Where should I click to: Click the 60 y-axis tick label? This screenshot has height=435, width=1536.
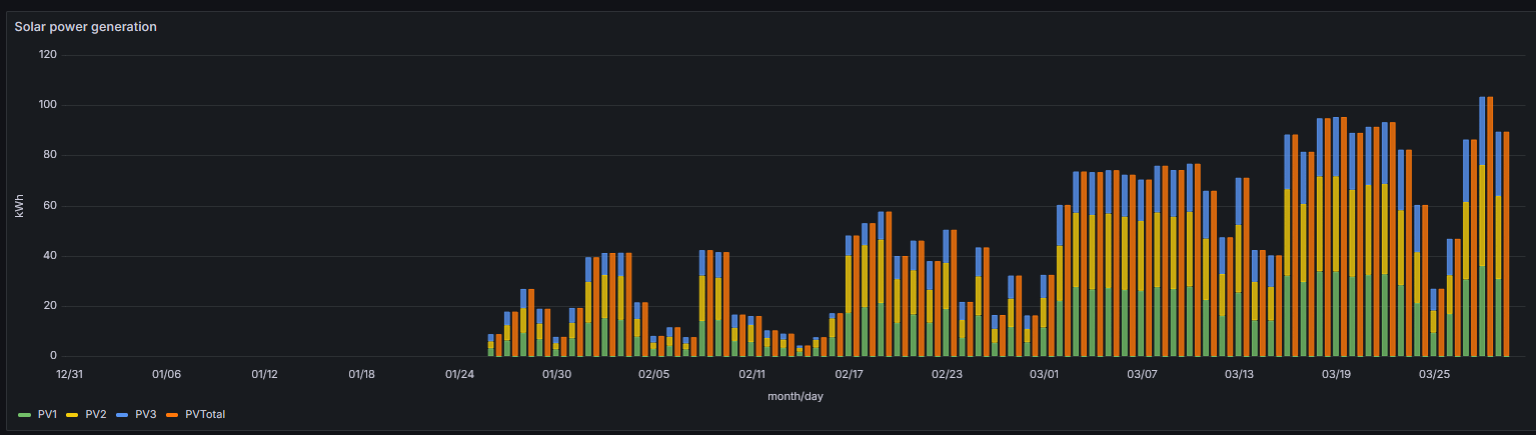coord(51,206)
